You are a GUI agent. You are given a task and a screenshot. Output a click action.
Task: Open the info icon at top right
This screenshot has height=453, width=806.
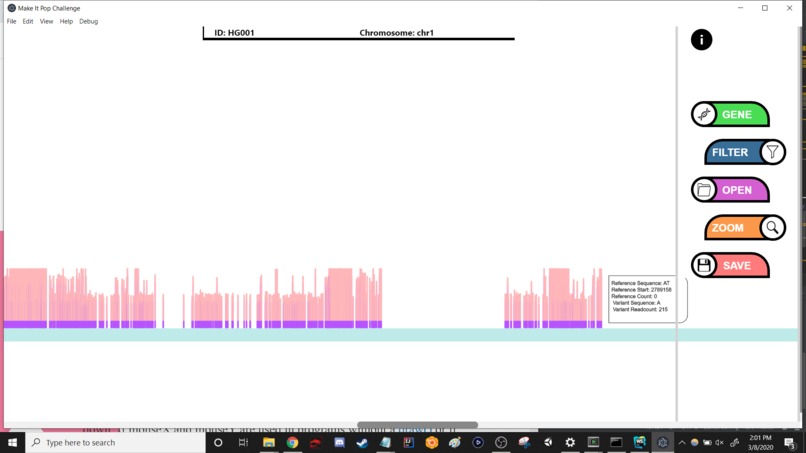tap(701, 40)
